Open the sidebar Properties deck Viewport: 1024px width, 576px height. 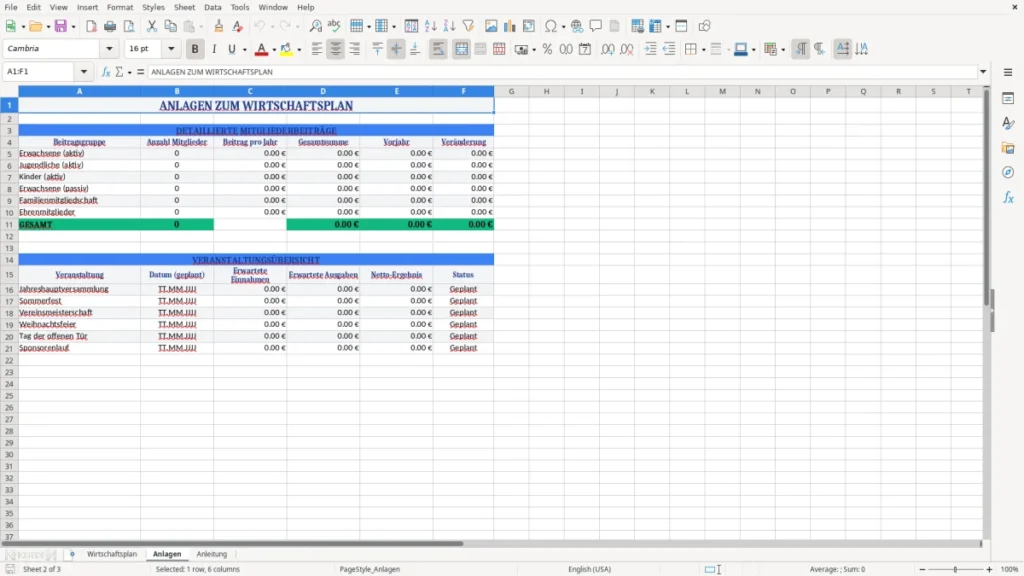coord(1008,98)
